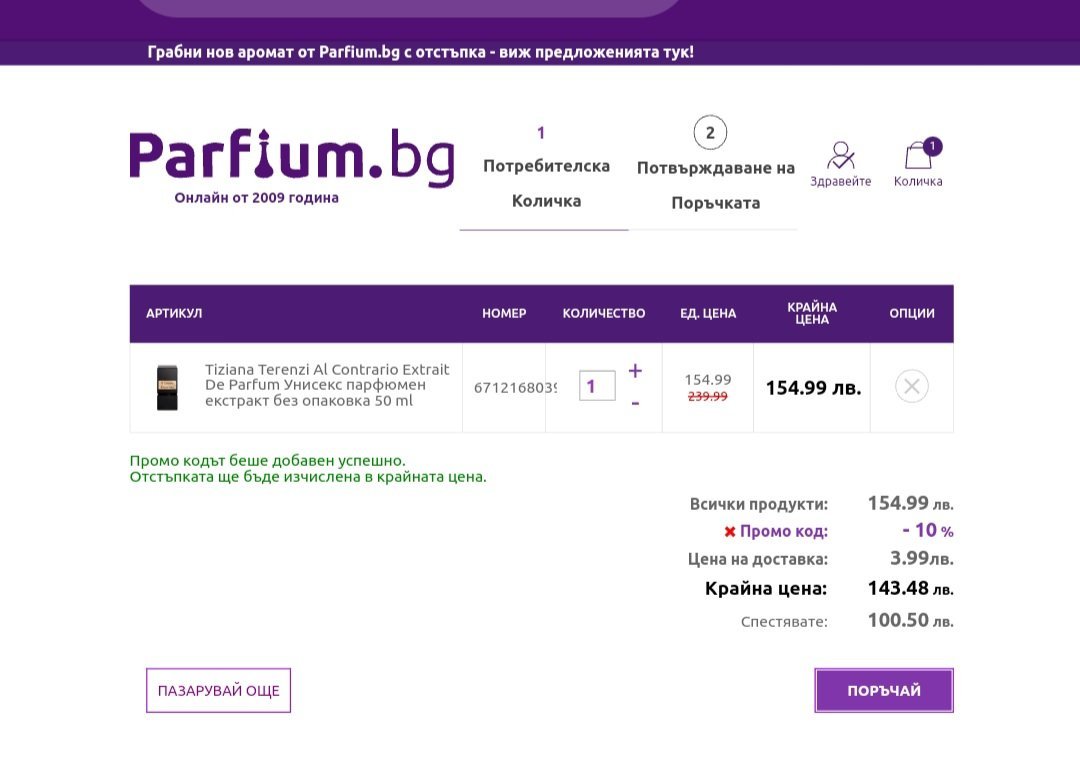Decrease quantity with the minus button
The width and height of the screenshot is (1080, 779).
point(635,403)
